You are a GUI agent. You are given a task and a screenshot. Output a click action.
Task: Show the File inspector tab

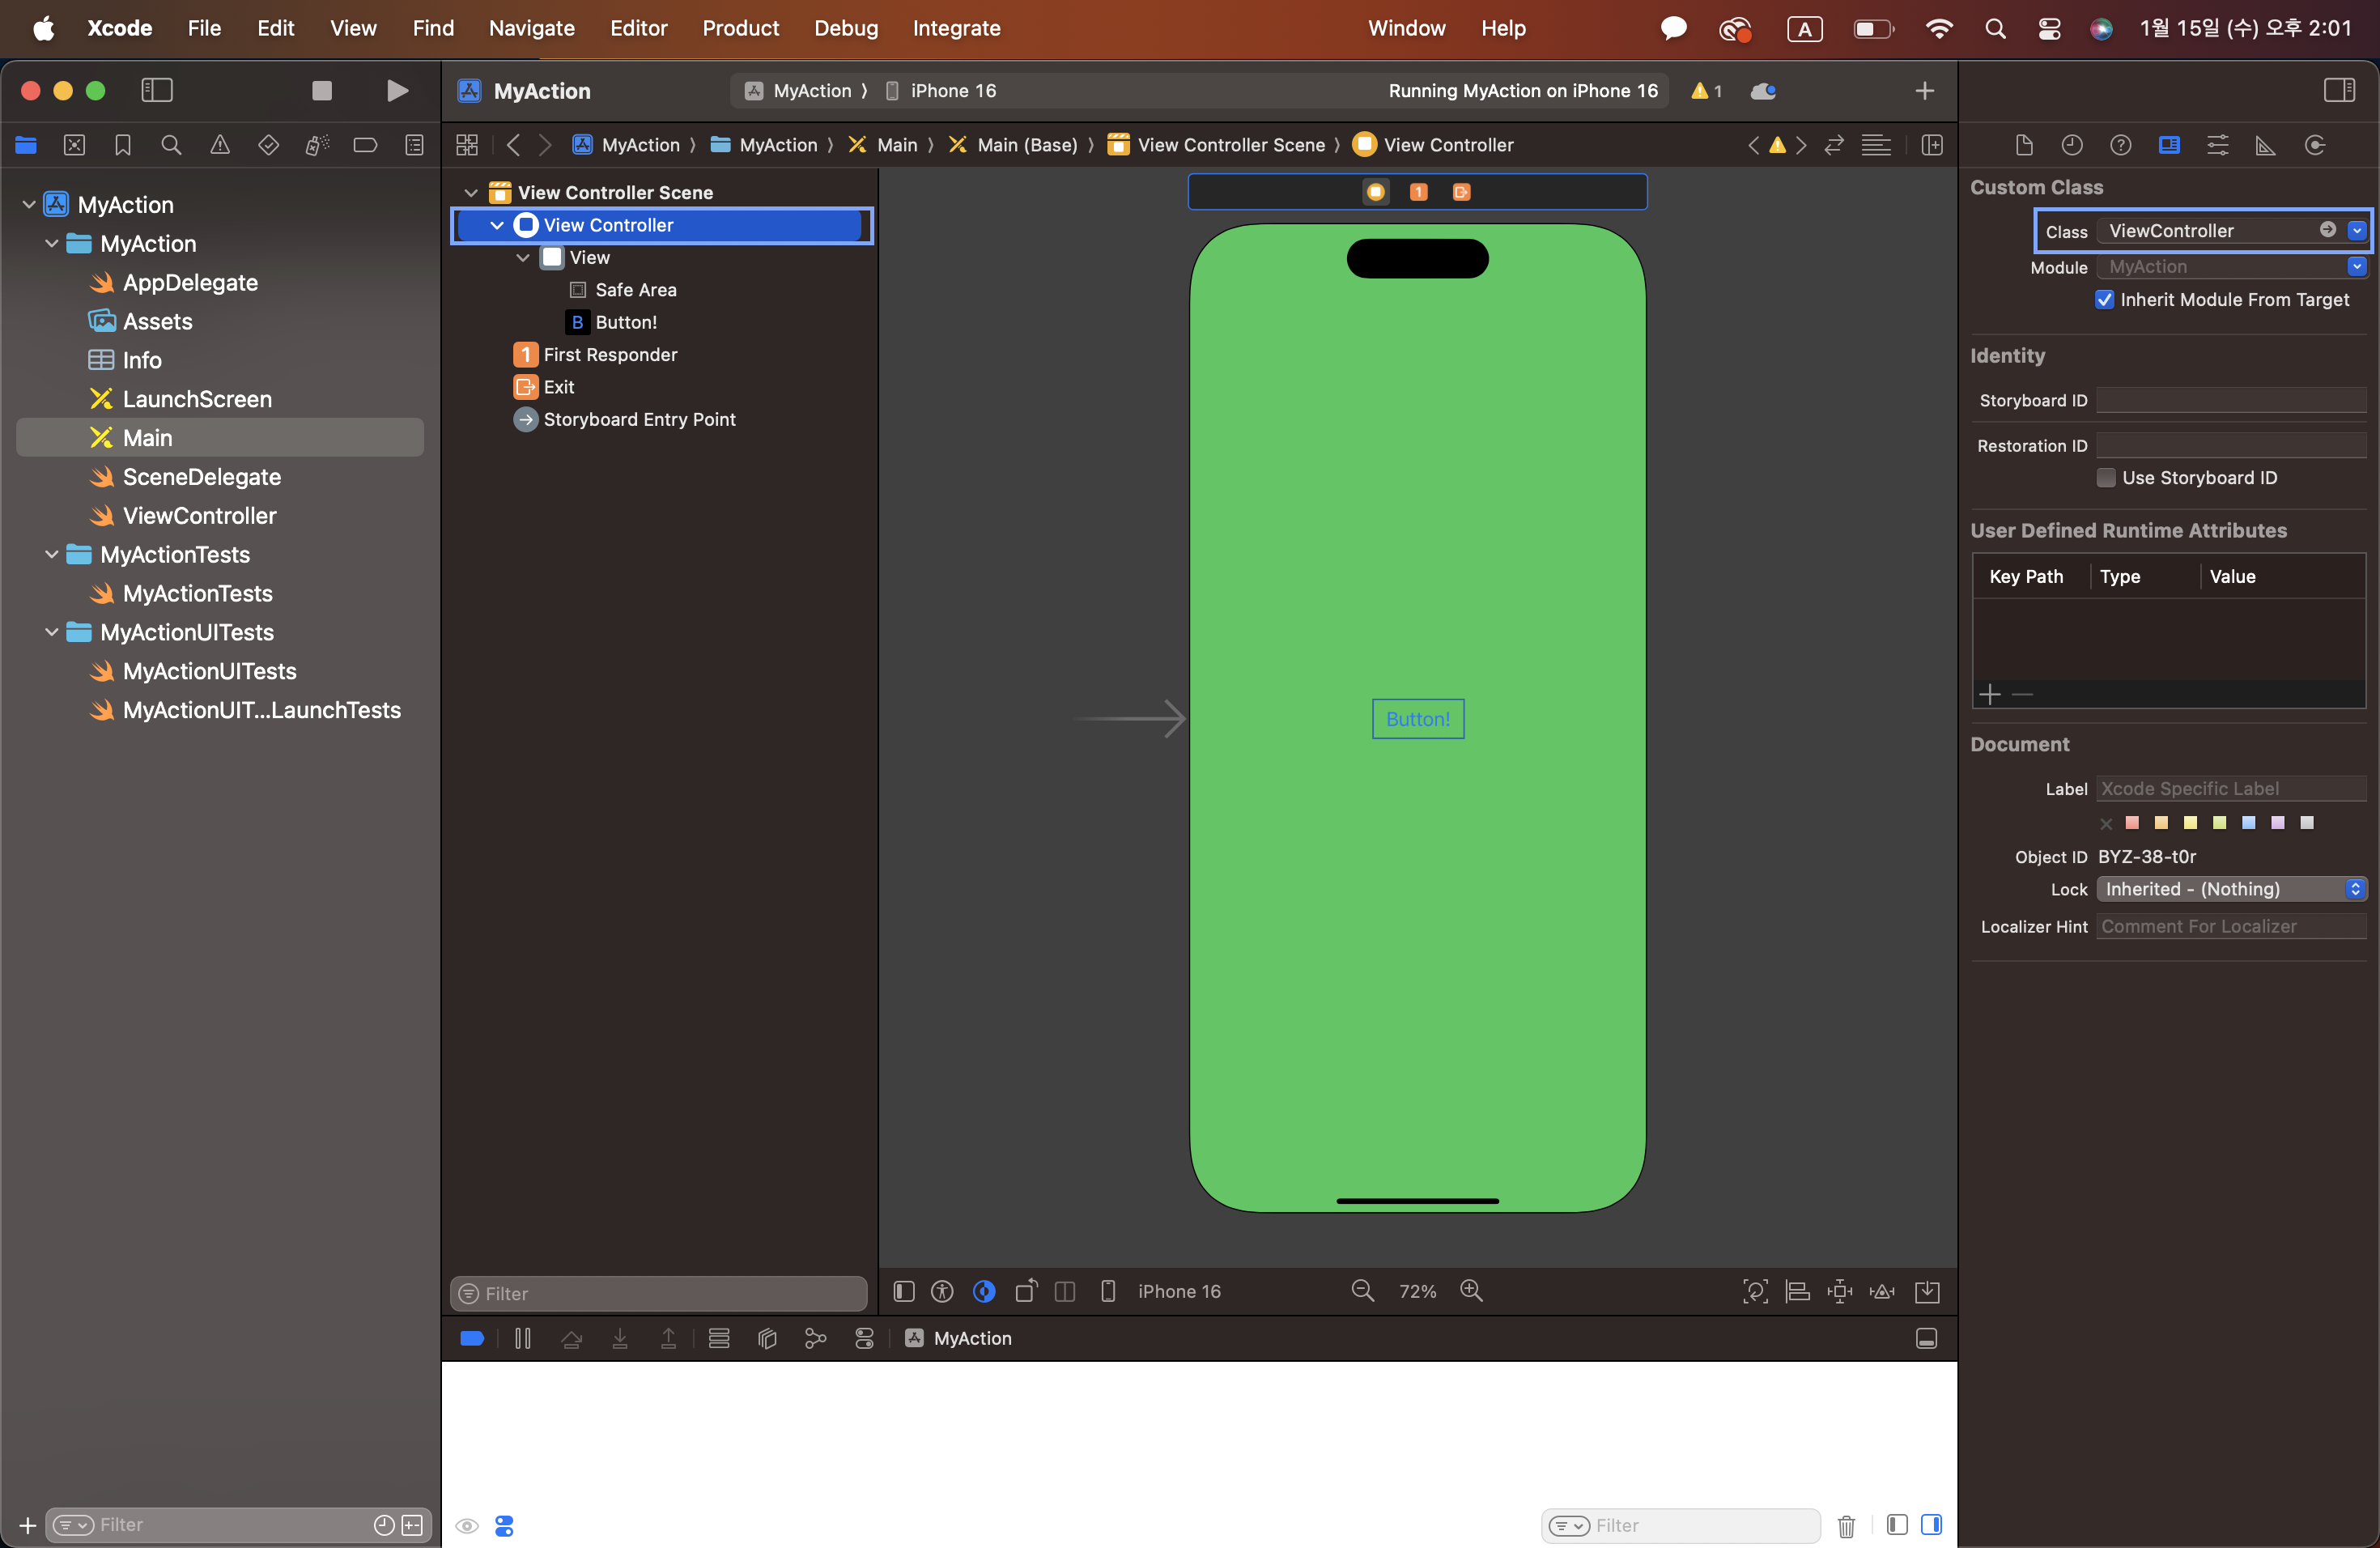pyautogui.click(x=2024, y=146)
